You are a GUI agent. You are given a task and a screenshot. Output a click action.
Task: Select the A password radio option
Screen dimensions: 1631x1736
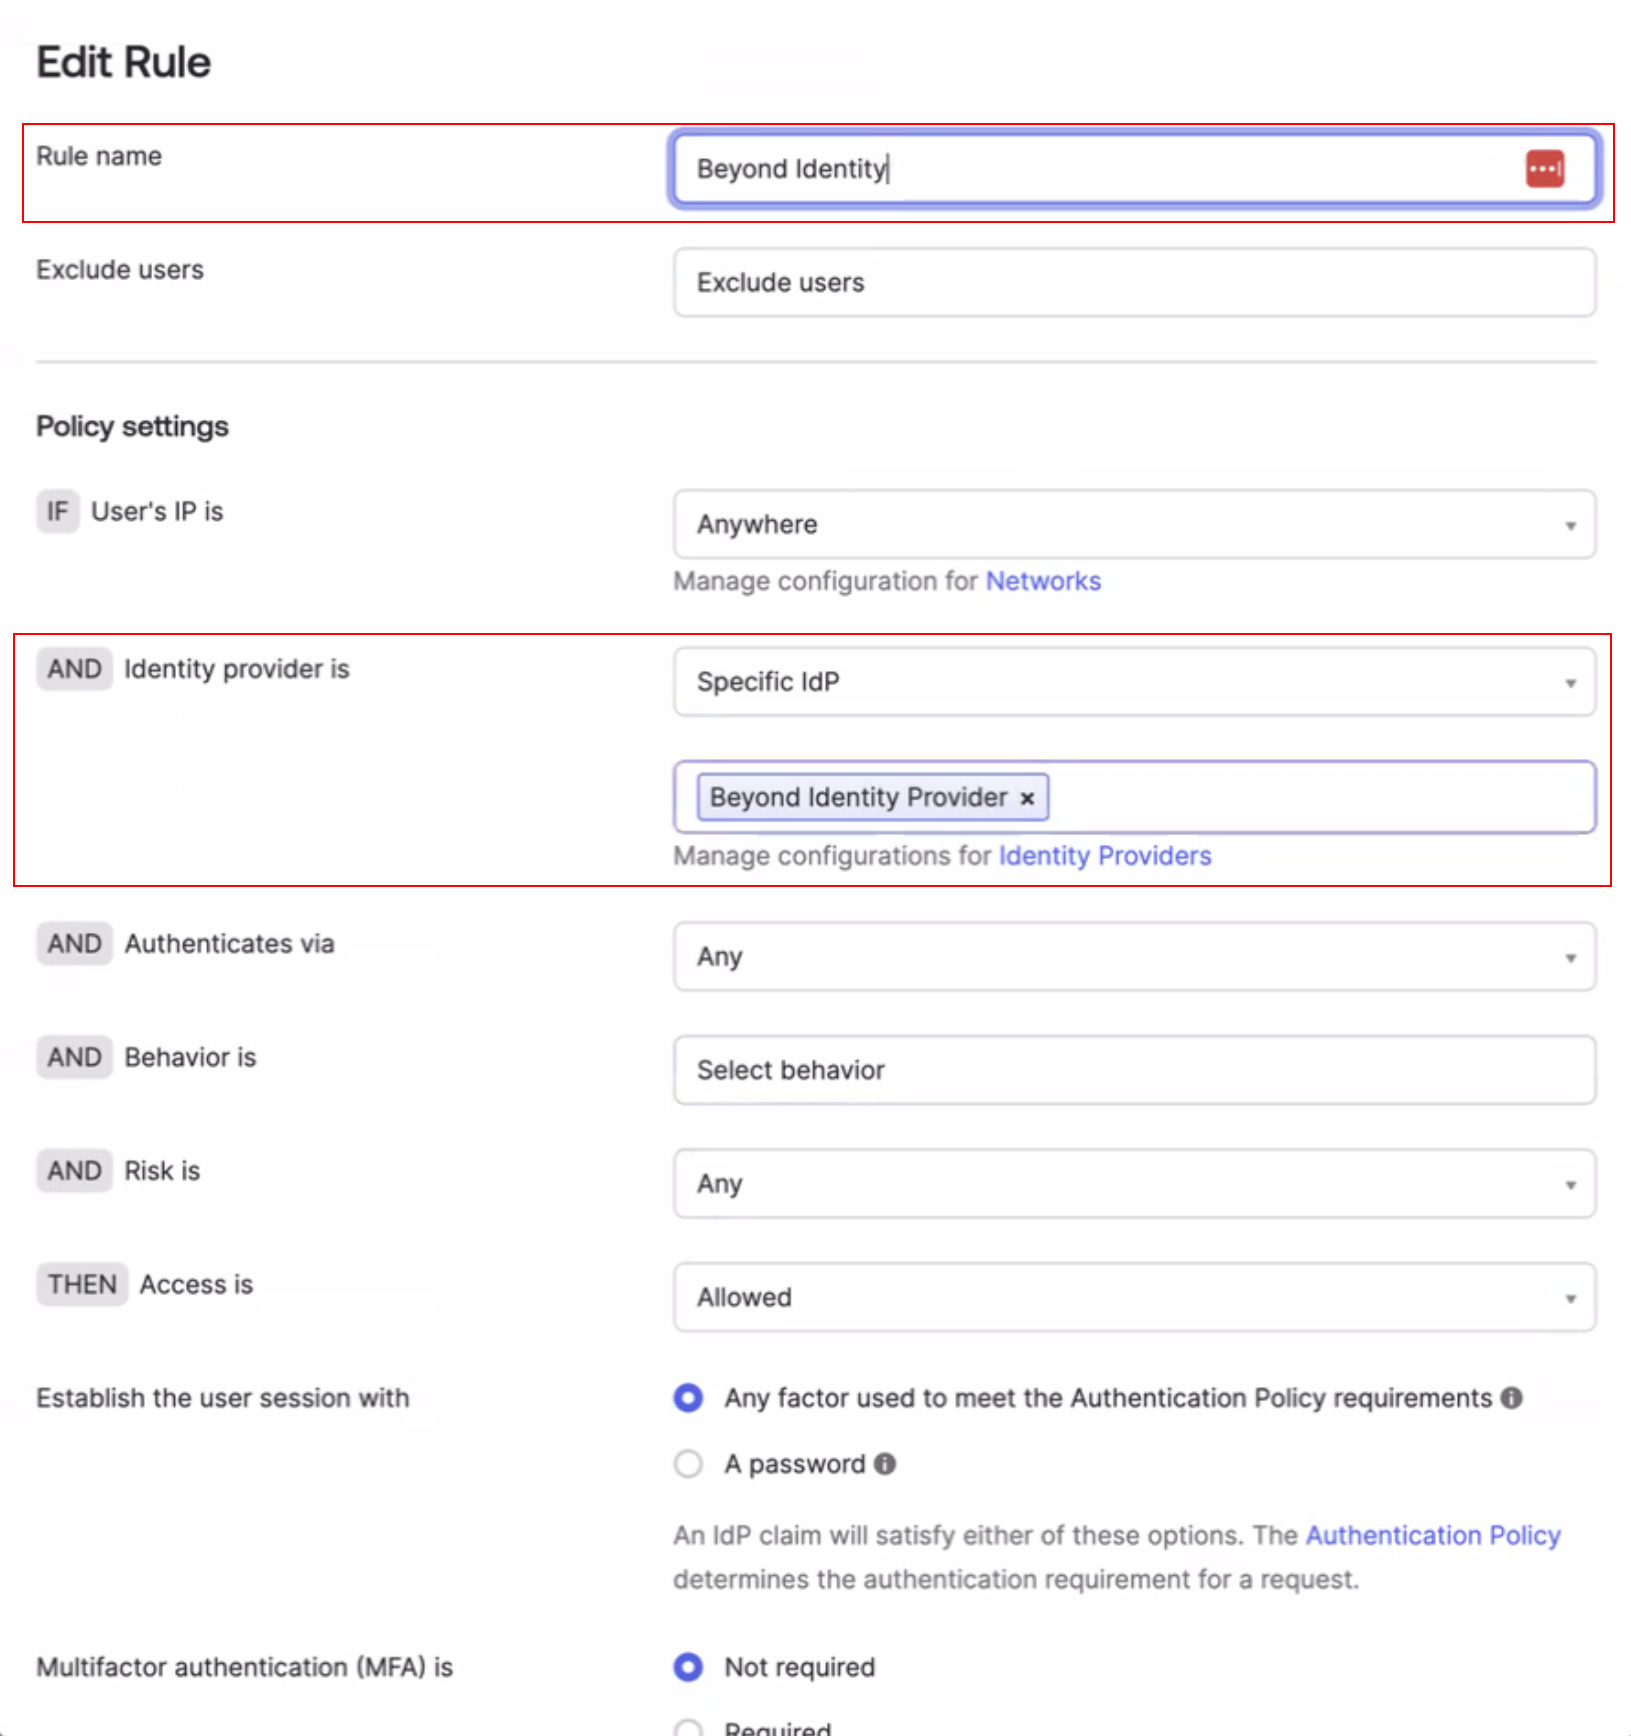[x=688, y=1463]
